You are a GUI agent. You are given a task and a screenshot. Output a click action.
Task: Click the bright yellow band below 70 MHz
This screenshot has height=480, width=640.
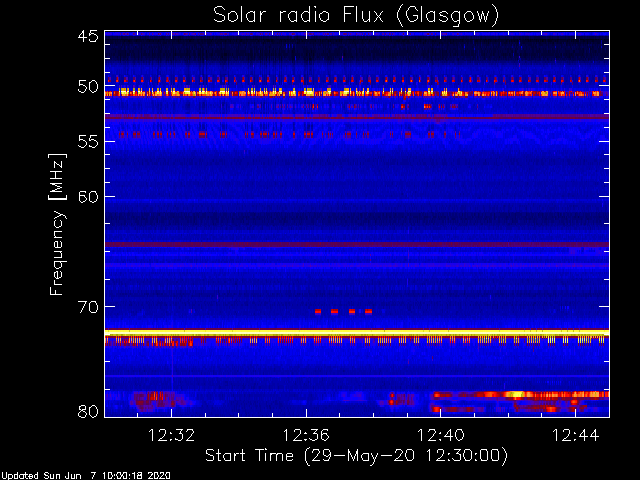(357, 333)
